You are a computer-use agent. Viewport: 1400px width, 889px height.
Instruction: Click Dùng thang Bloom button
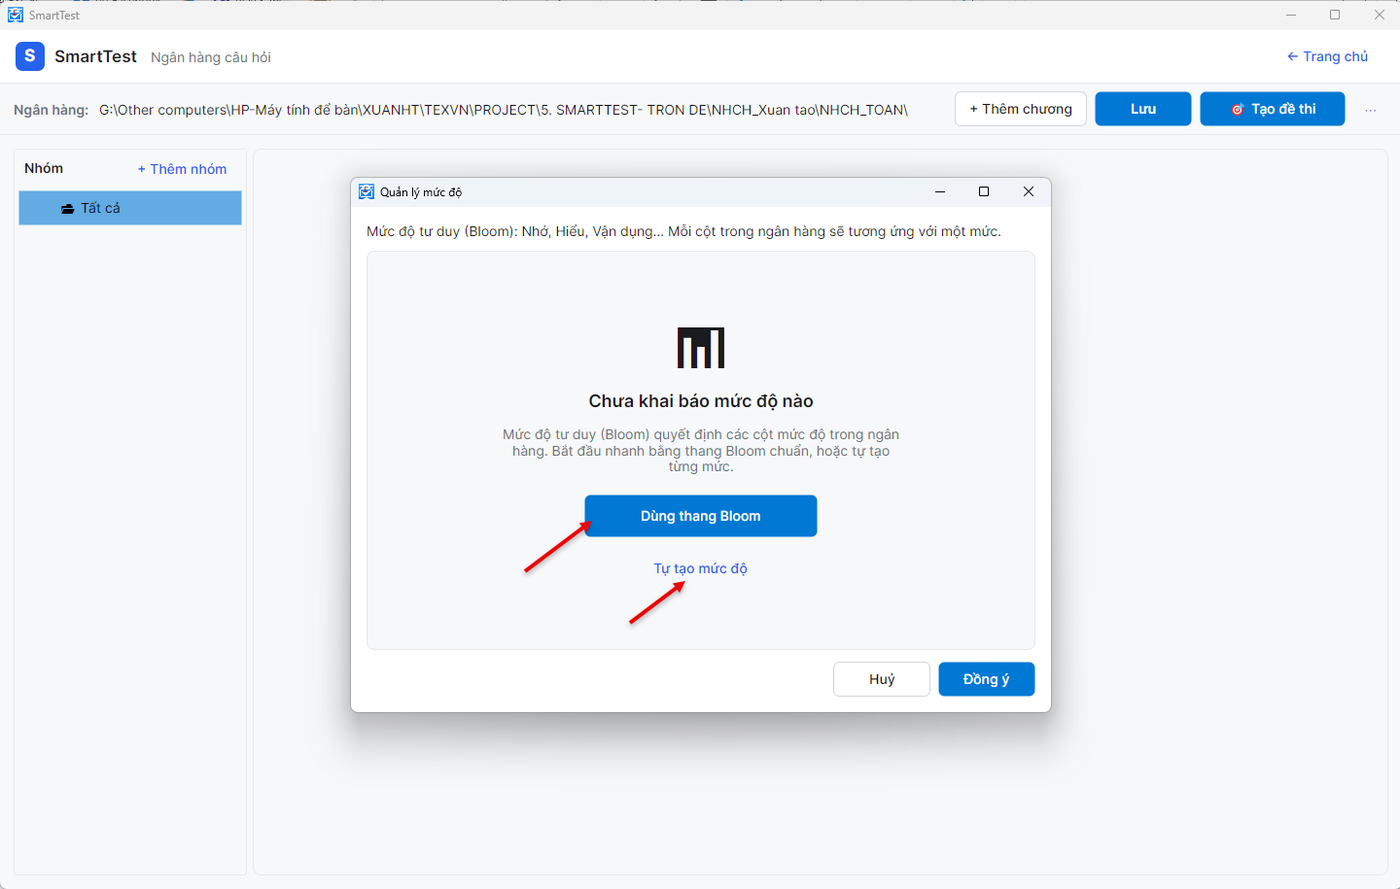pyautogui.click(x=701, y=516)
